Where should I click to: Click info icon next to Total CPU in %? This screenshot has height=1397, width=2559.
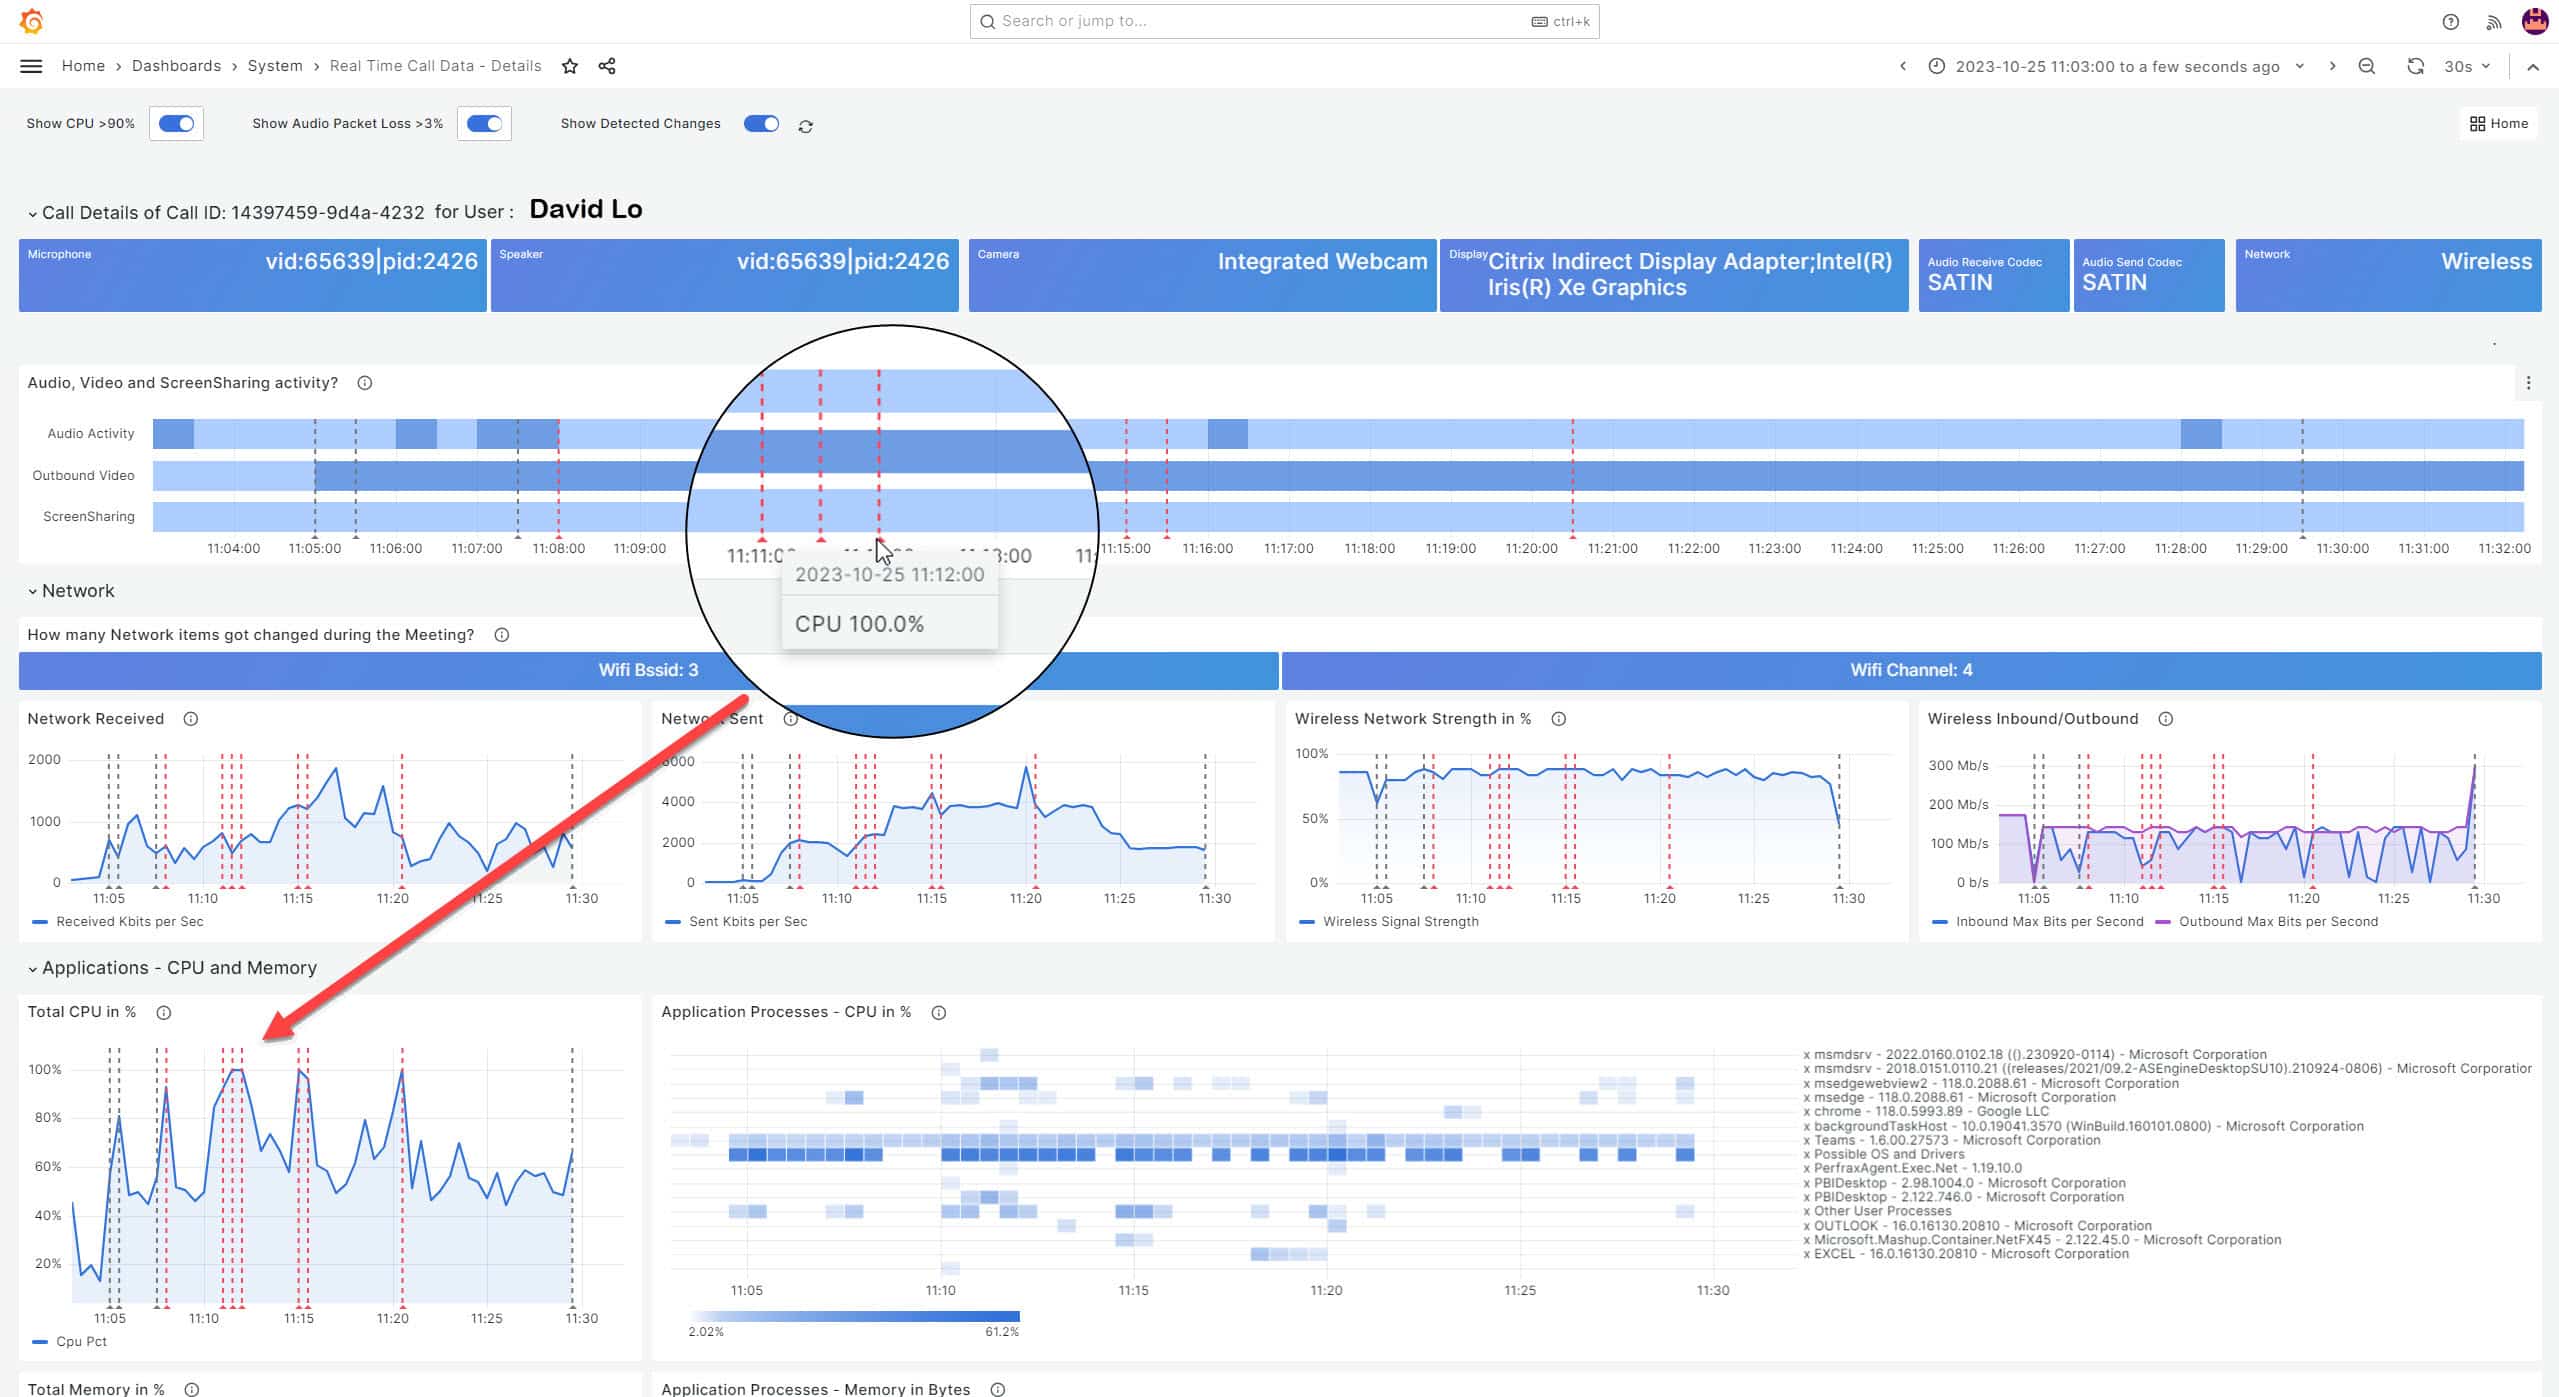click(x=164, y=1012)
